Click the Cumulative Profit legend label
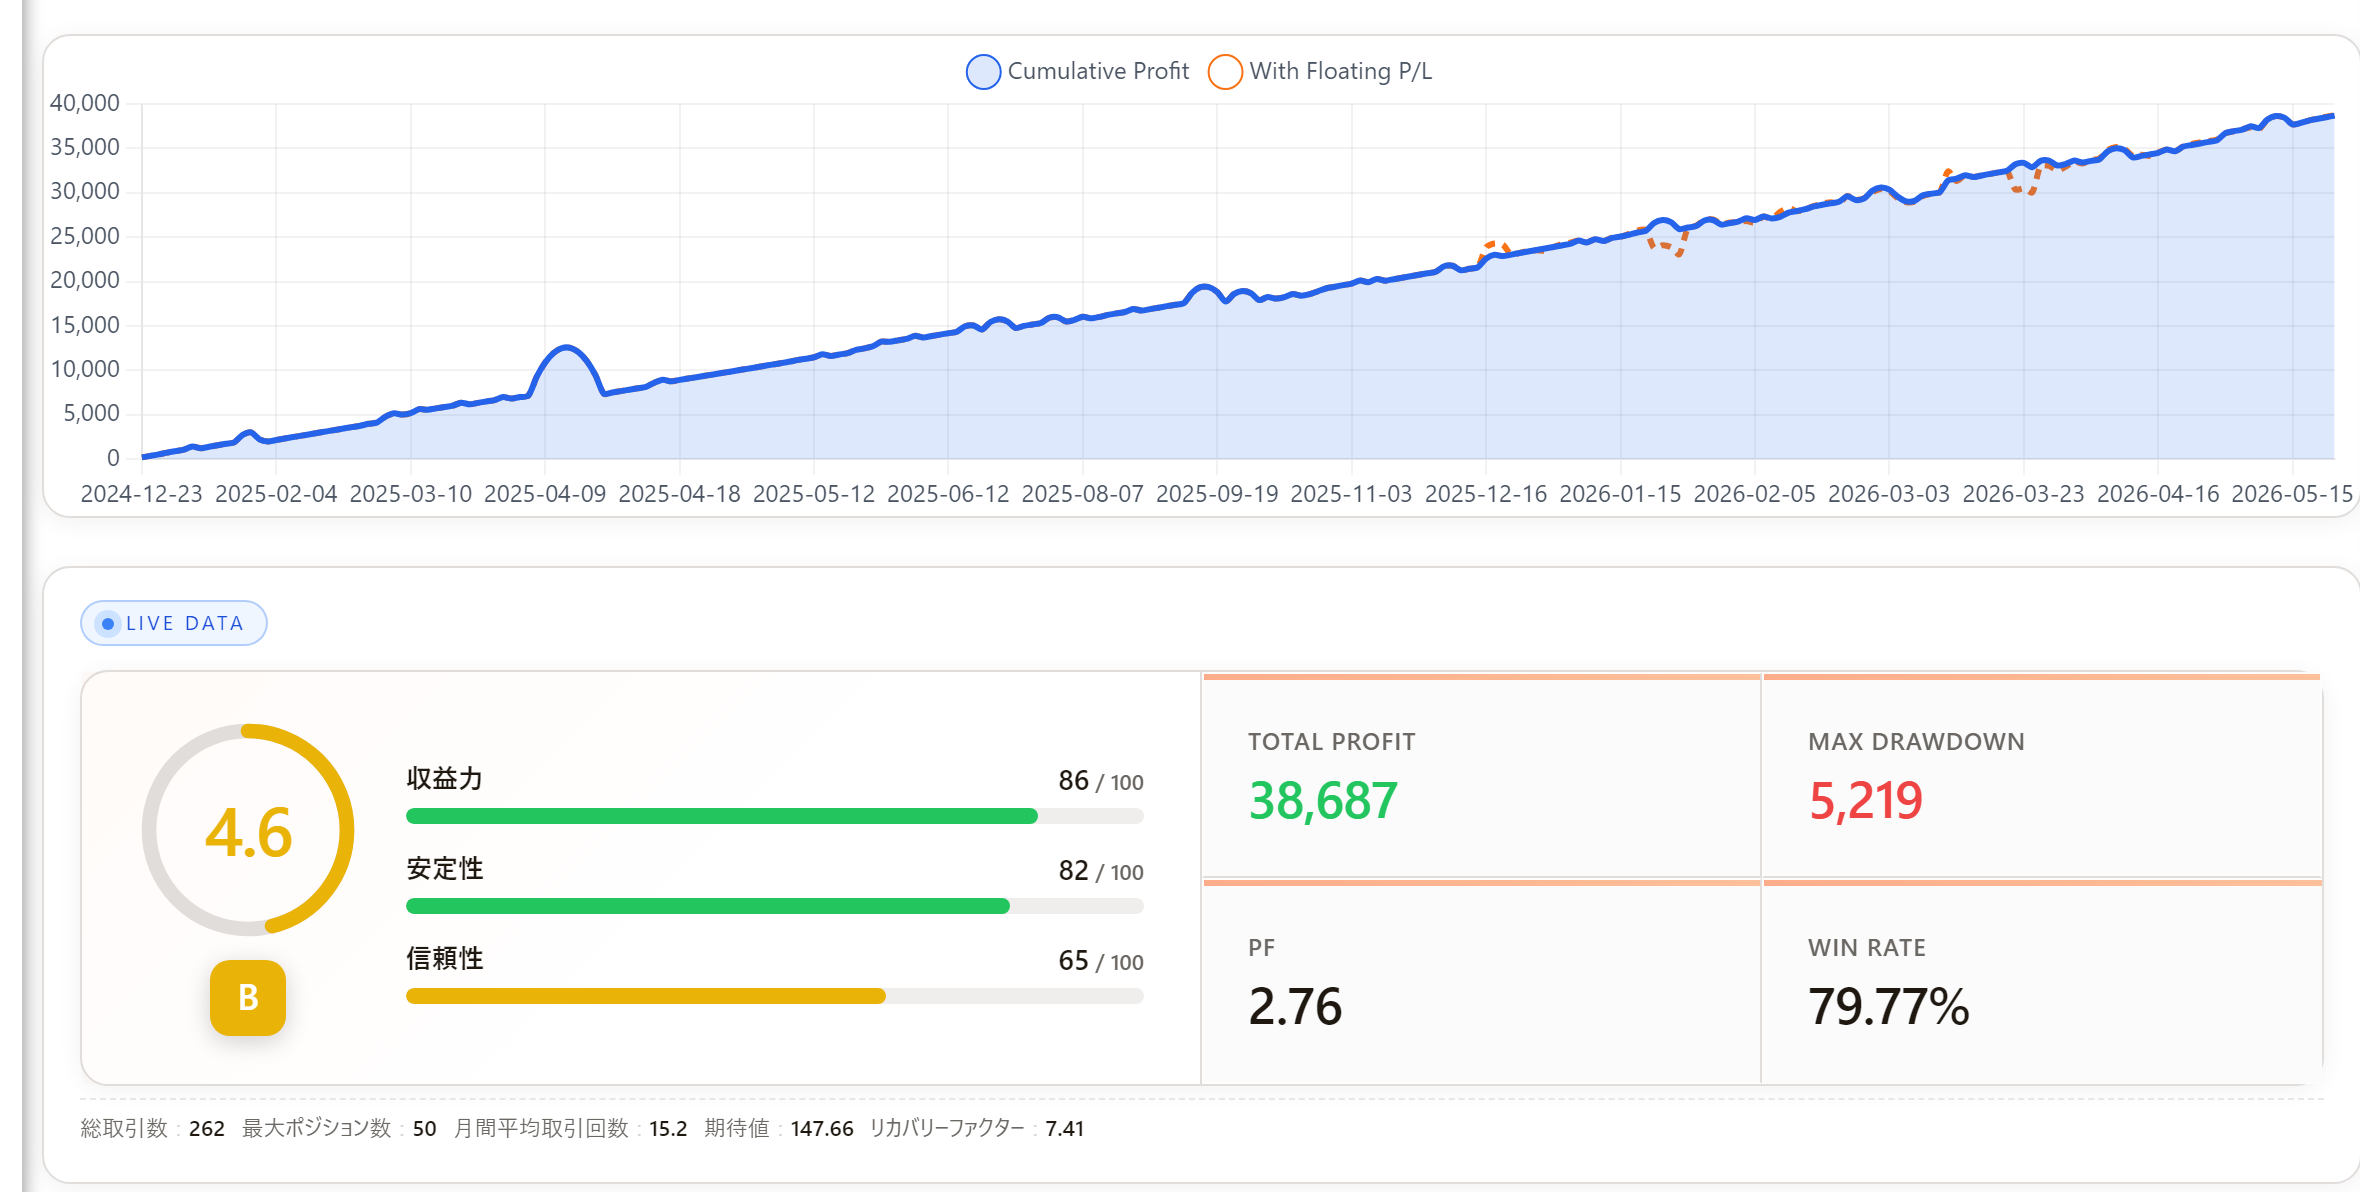Screen dimensions: 2360x1192 [x=1098, y=71]
